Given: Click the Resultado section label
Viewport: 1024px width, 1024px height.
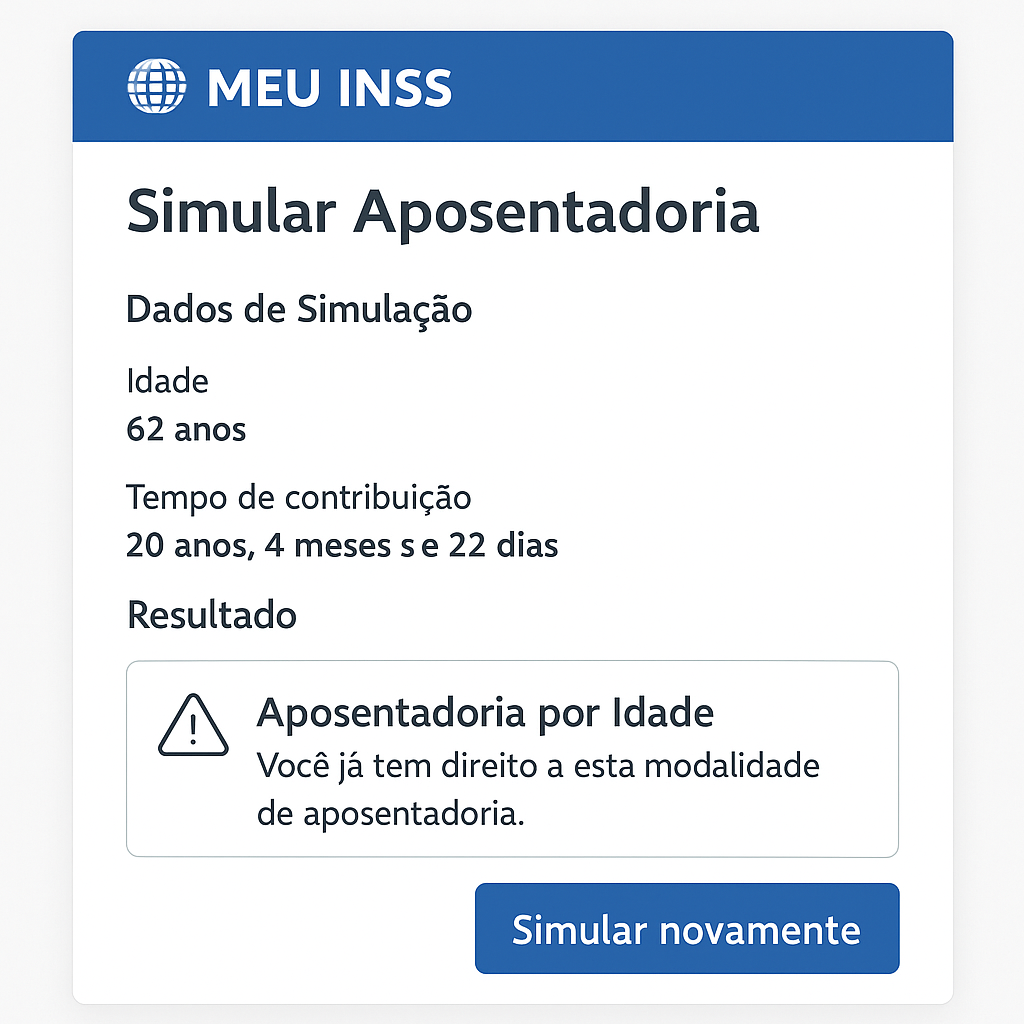Looking at the screenshot, I should click(x=212, y=614).
